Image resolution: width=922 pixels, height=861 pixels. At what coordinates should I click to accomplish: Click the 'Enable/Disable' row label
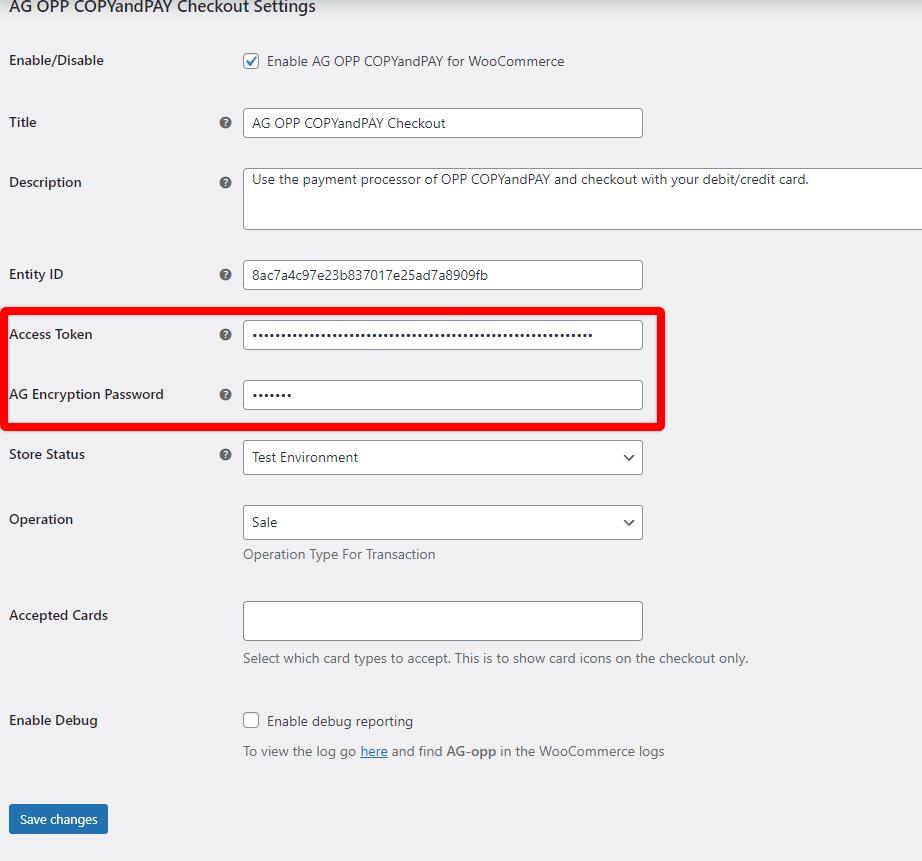(x=56, y=60)
